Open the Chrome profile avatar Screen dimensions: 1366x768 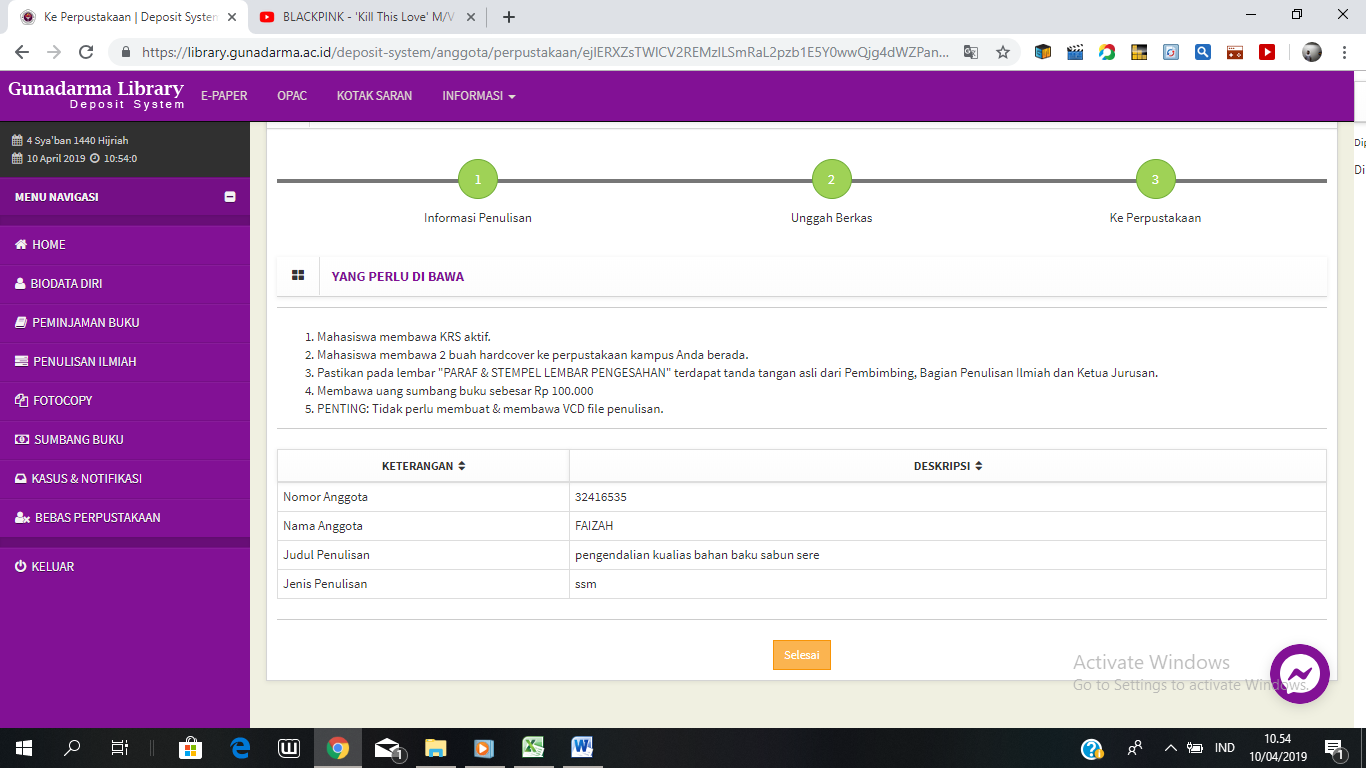tap(1312, 52)
